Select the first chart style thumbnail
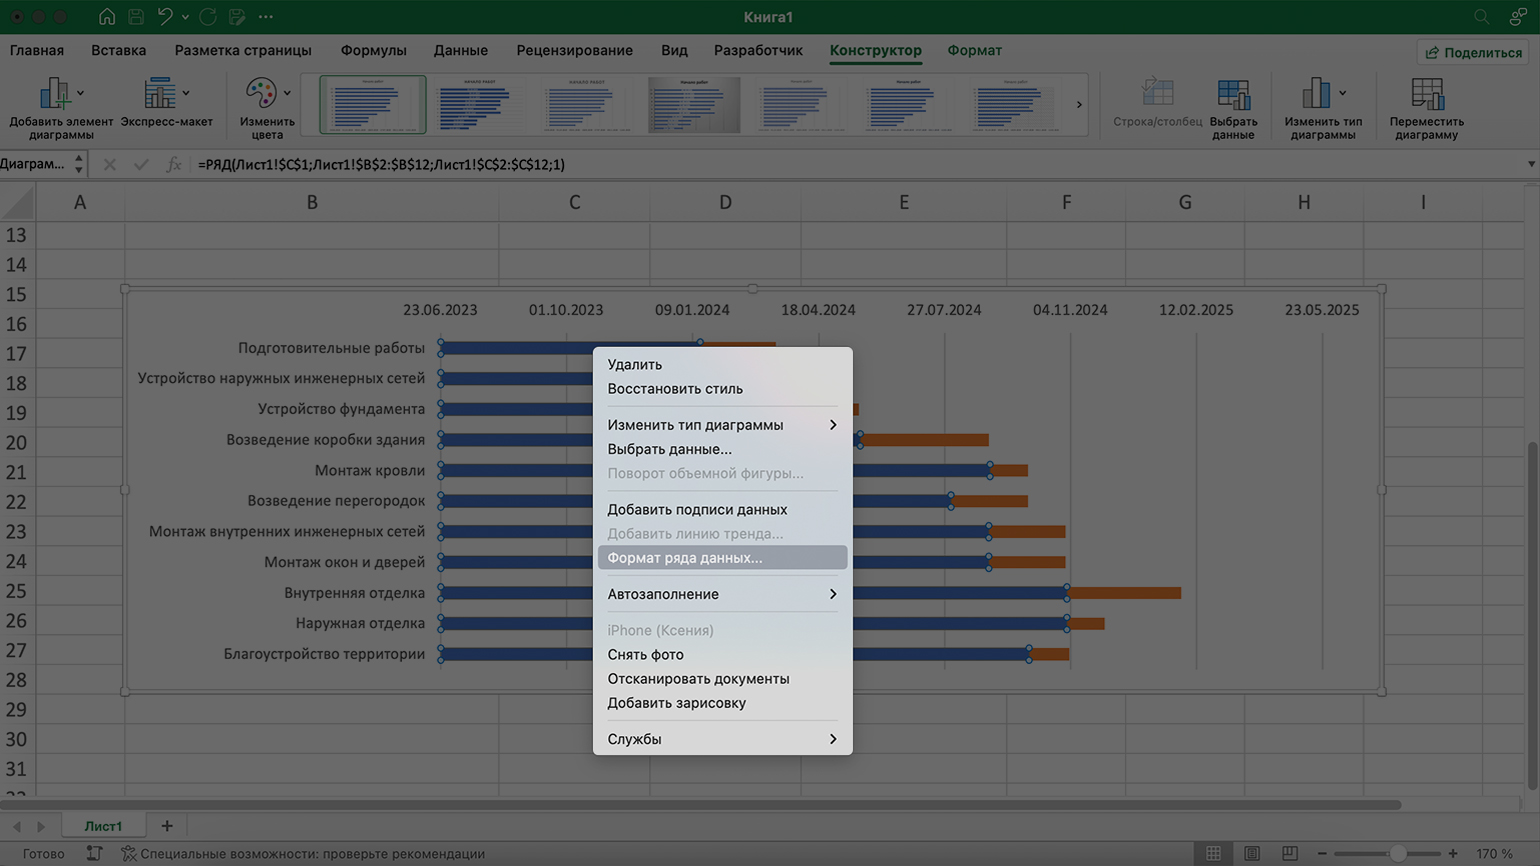 point(373,104)
